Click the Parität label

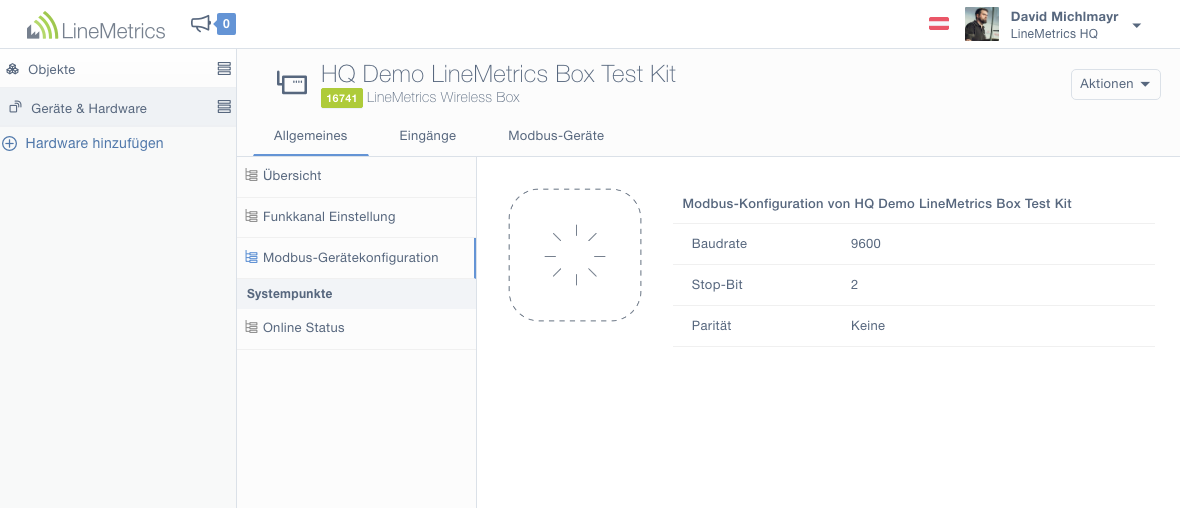pyautogui.click(x=711, y=326)
